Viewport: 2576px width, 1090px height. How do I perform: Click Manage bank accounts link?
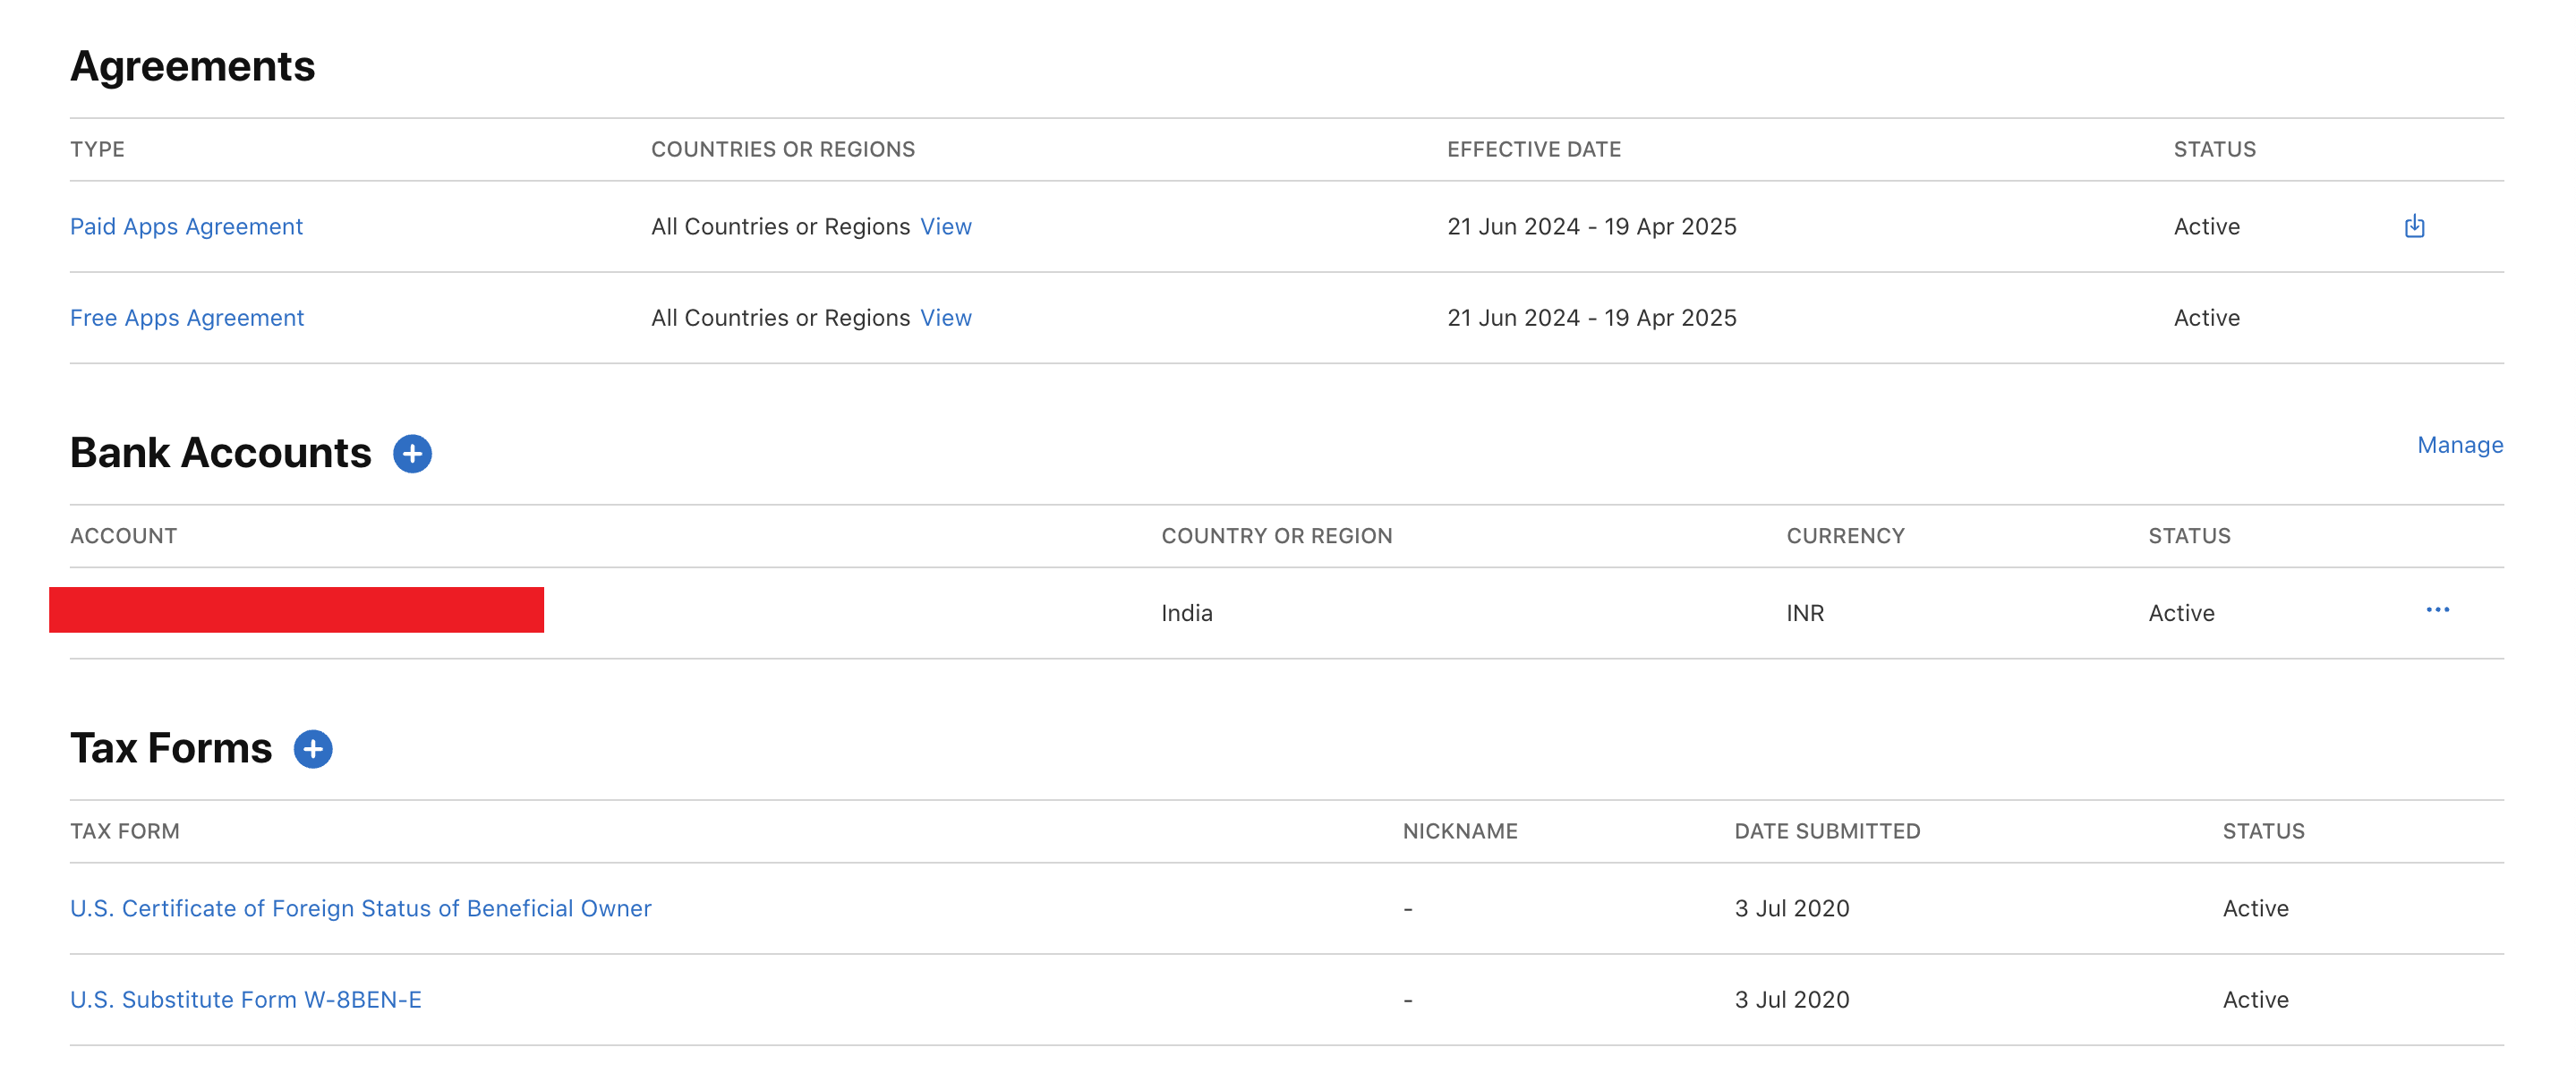pyautogui.click(x=2459, y=445)
